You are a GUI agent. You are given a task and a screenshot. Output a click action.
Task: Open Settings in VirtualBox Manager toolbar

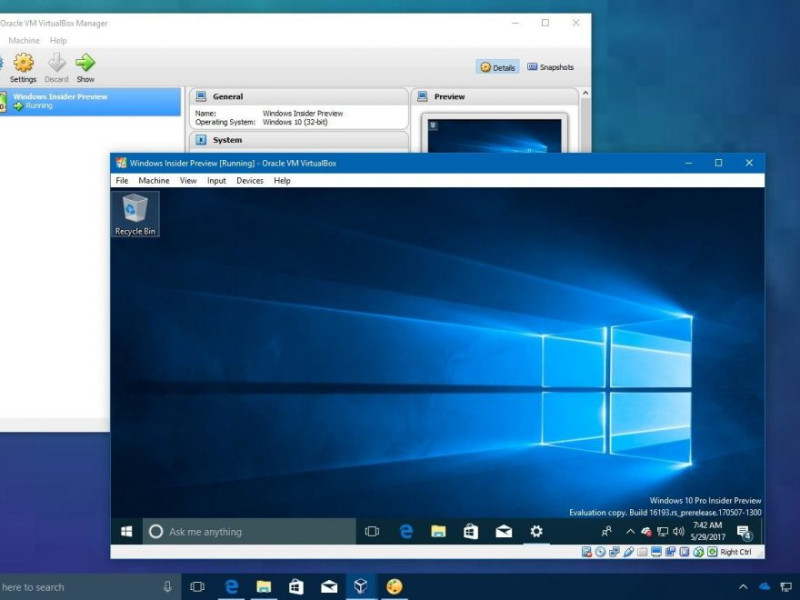[x=23, y=68]
